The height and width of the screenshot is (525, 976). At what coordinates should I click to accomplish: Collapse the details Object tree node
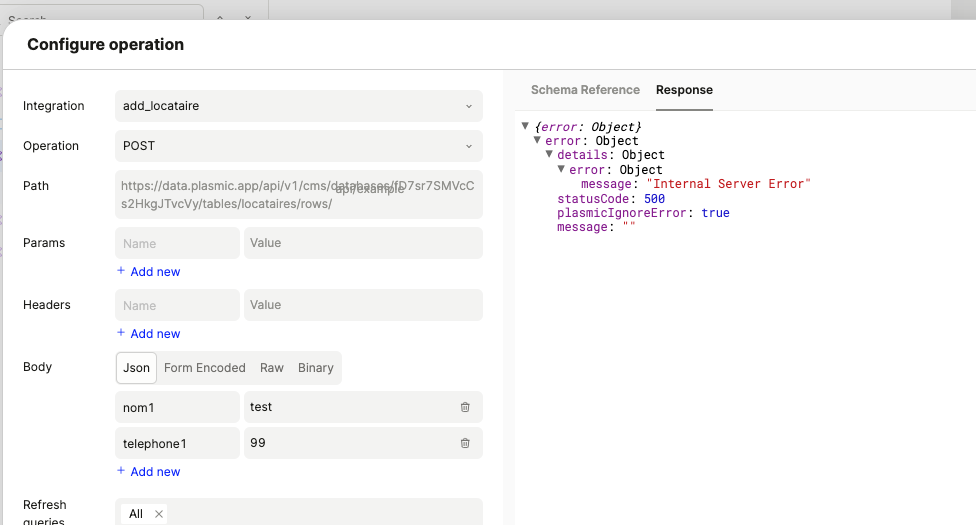[x=549, y=155]
